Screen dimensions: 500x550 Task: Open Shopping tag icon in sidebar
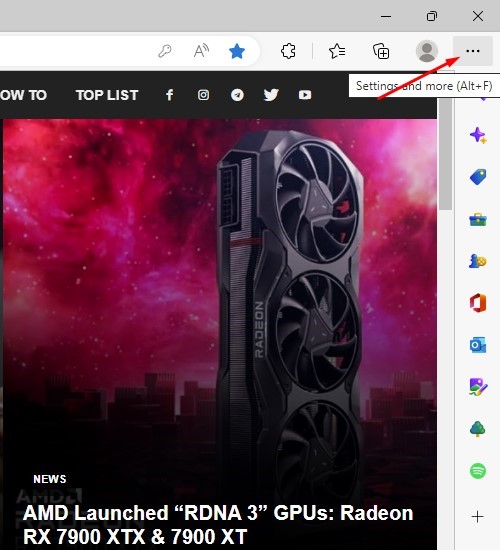coord(478,177)
